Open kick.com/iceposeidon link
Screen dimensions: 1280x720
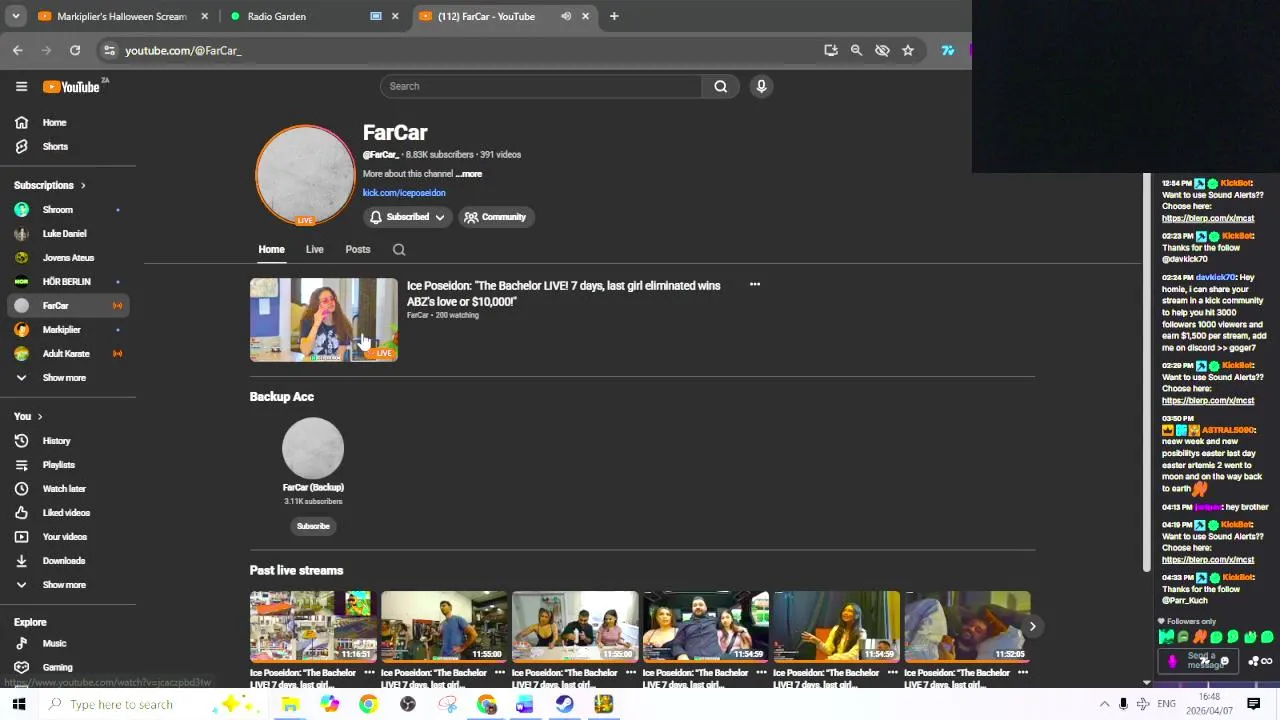[404, 193]
